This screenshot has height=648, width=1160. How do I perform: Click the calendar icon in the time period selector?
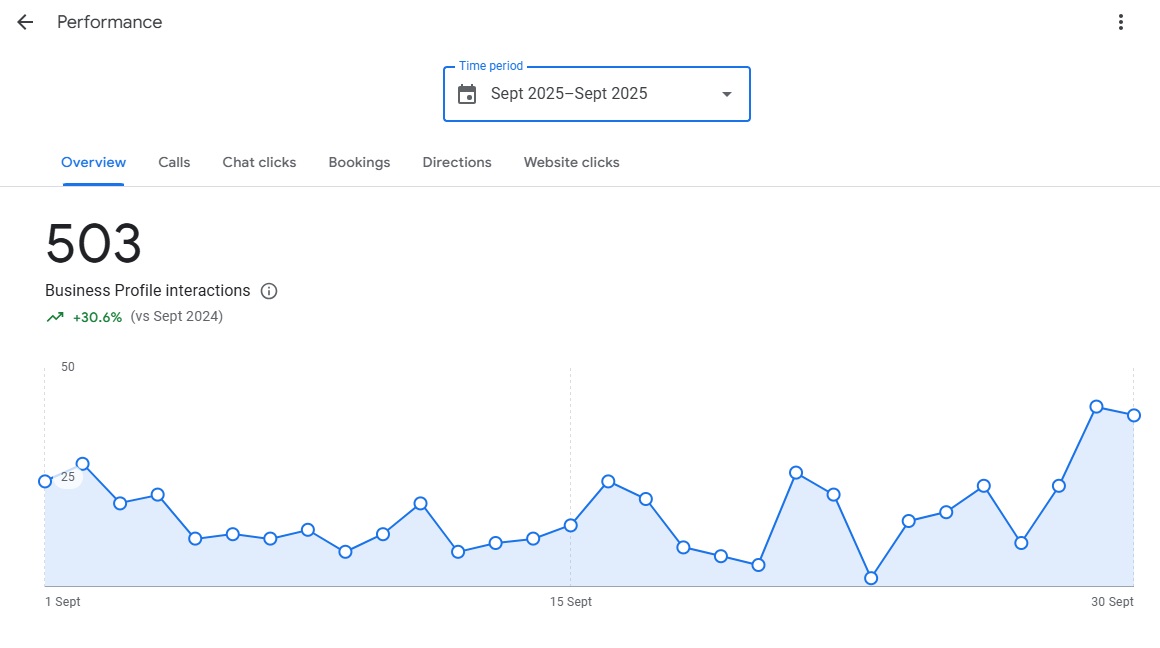tap(467, 93)
